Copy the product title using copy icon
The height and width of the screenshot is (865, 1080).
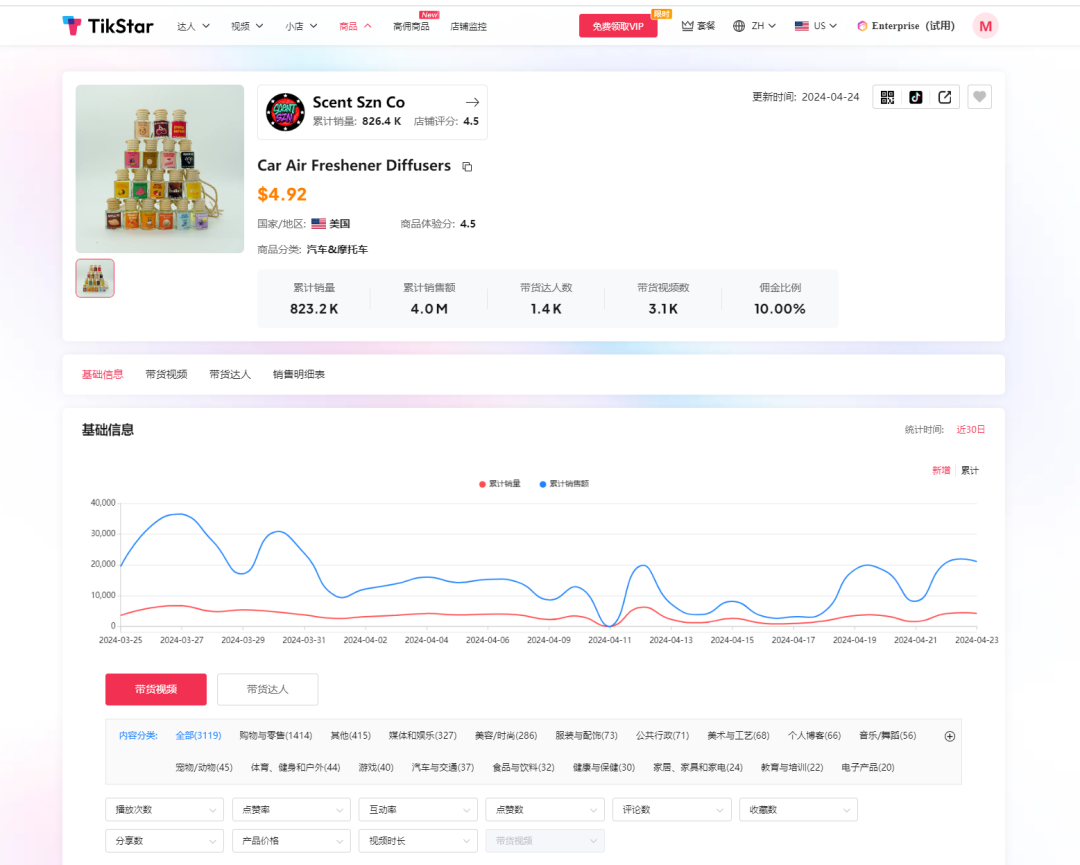point(467,167)
